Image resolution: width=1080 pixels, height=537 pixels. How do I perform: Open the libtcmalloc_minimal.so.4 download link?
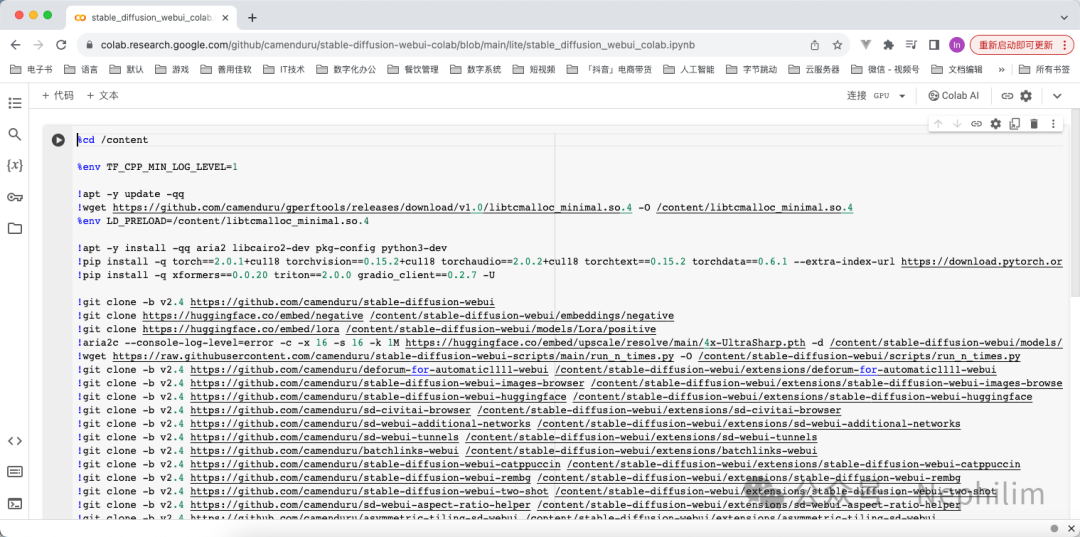[373, 207]
